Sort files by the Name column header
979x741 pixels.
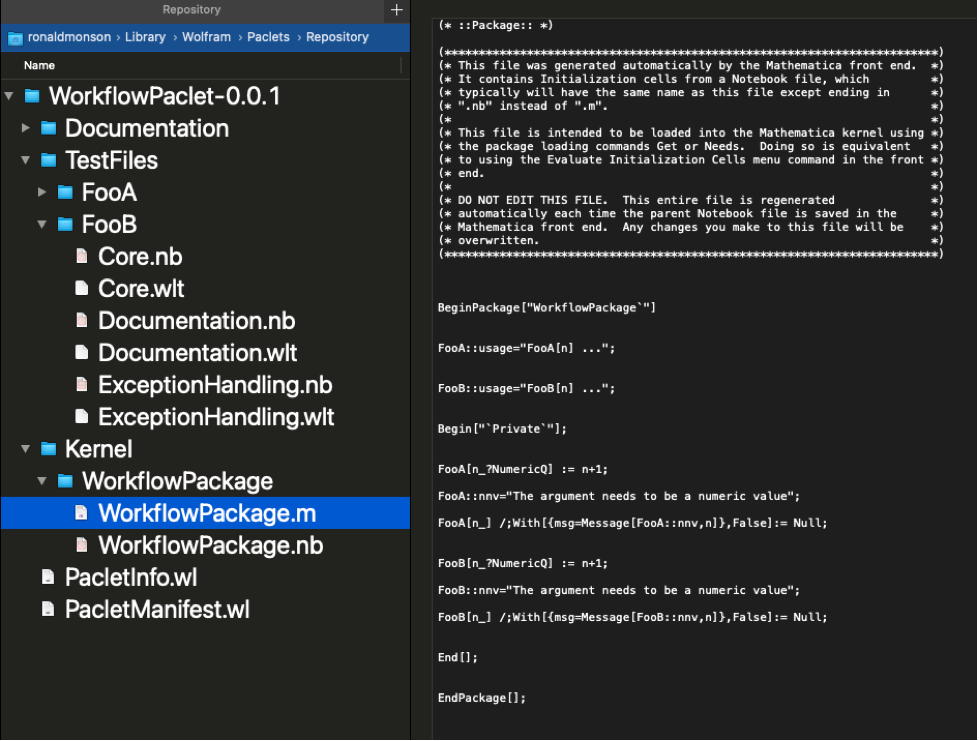(x=40, y=65)
